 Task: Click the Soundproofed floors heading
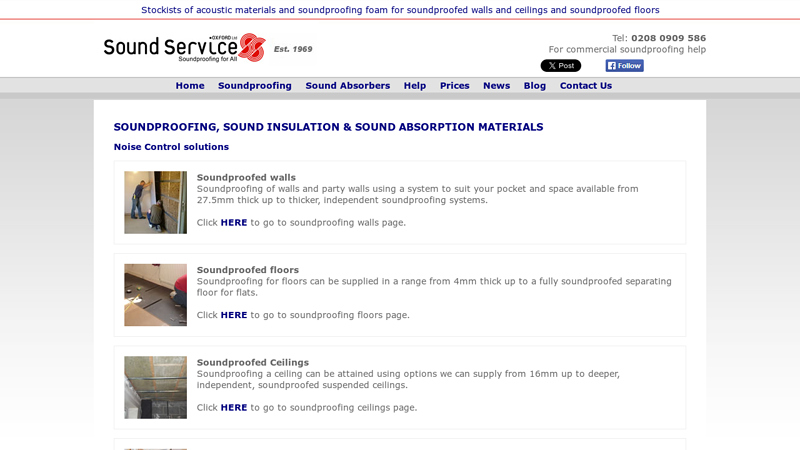pos(247,270)
